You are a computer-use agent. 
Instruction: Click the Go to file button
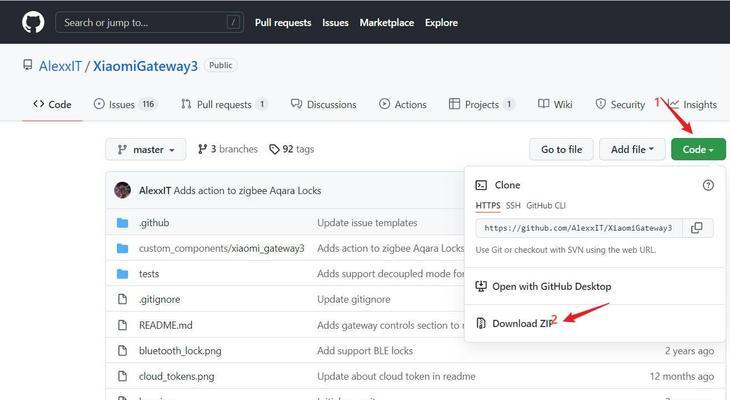click(x=561, y=149)
